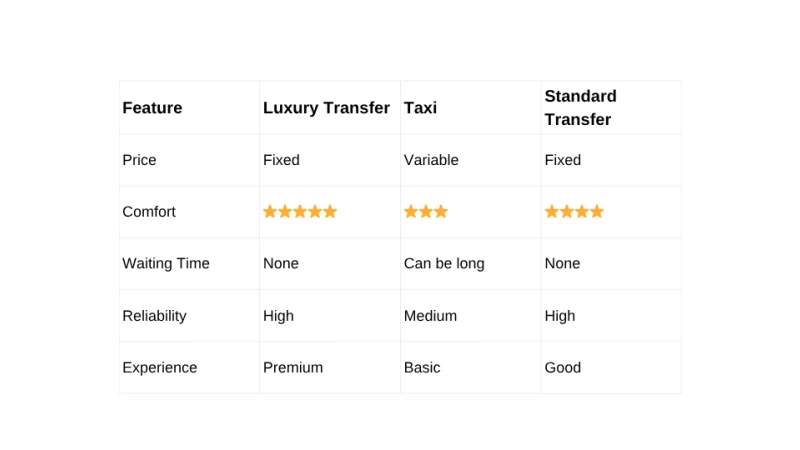Click the Medium reliability cell
The width and height of the screenshot is (800, 450).
coord(430,316)
